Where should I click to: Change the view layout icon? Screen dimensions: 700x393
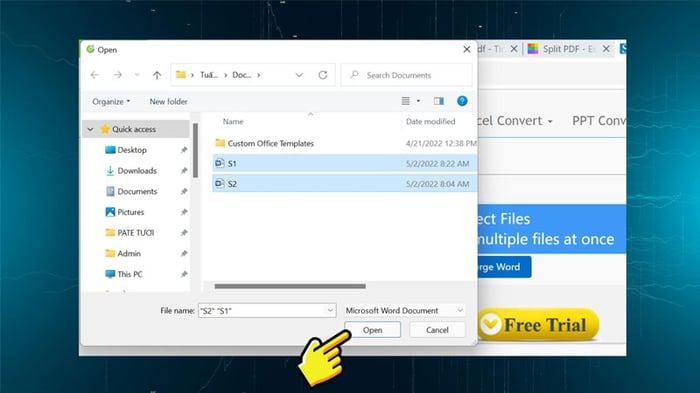point(405,101)
